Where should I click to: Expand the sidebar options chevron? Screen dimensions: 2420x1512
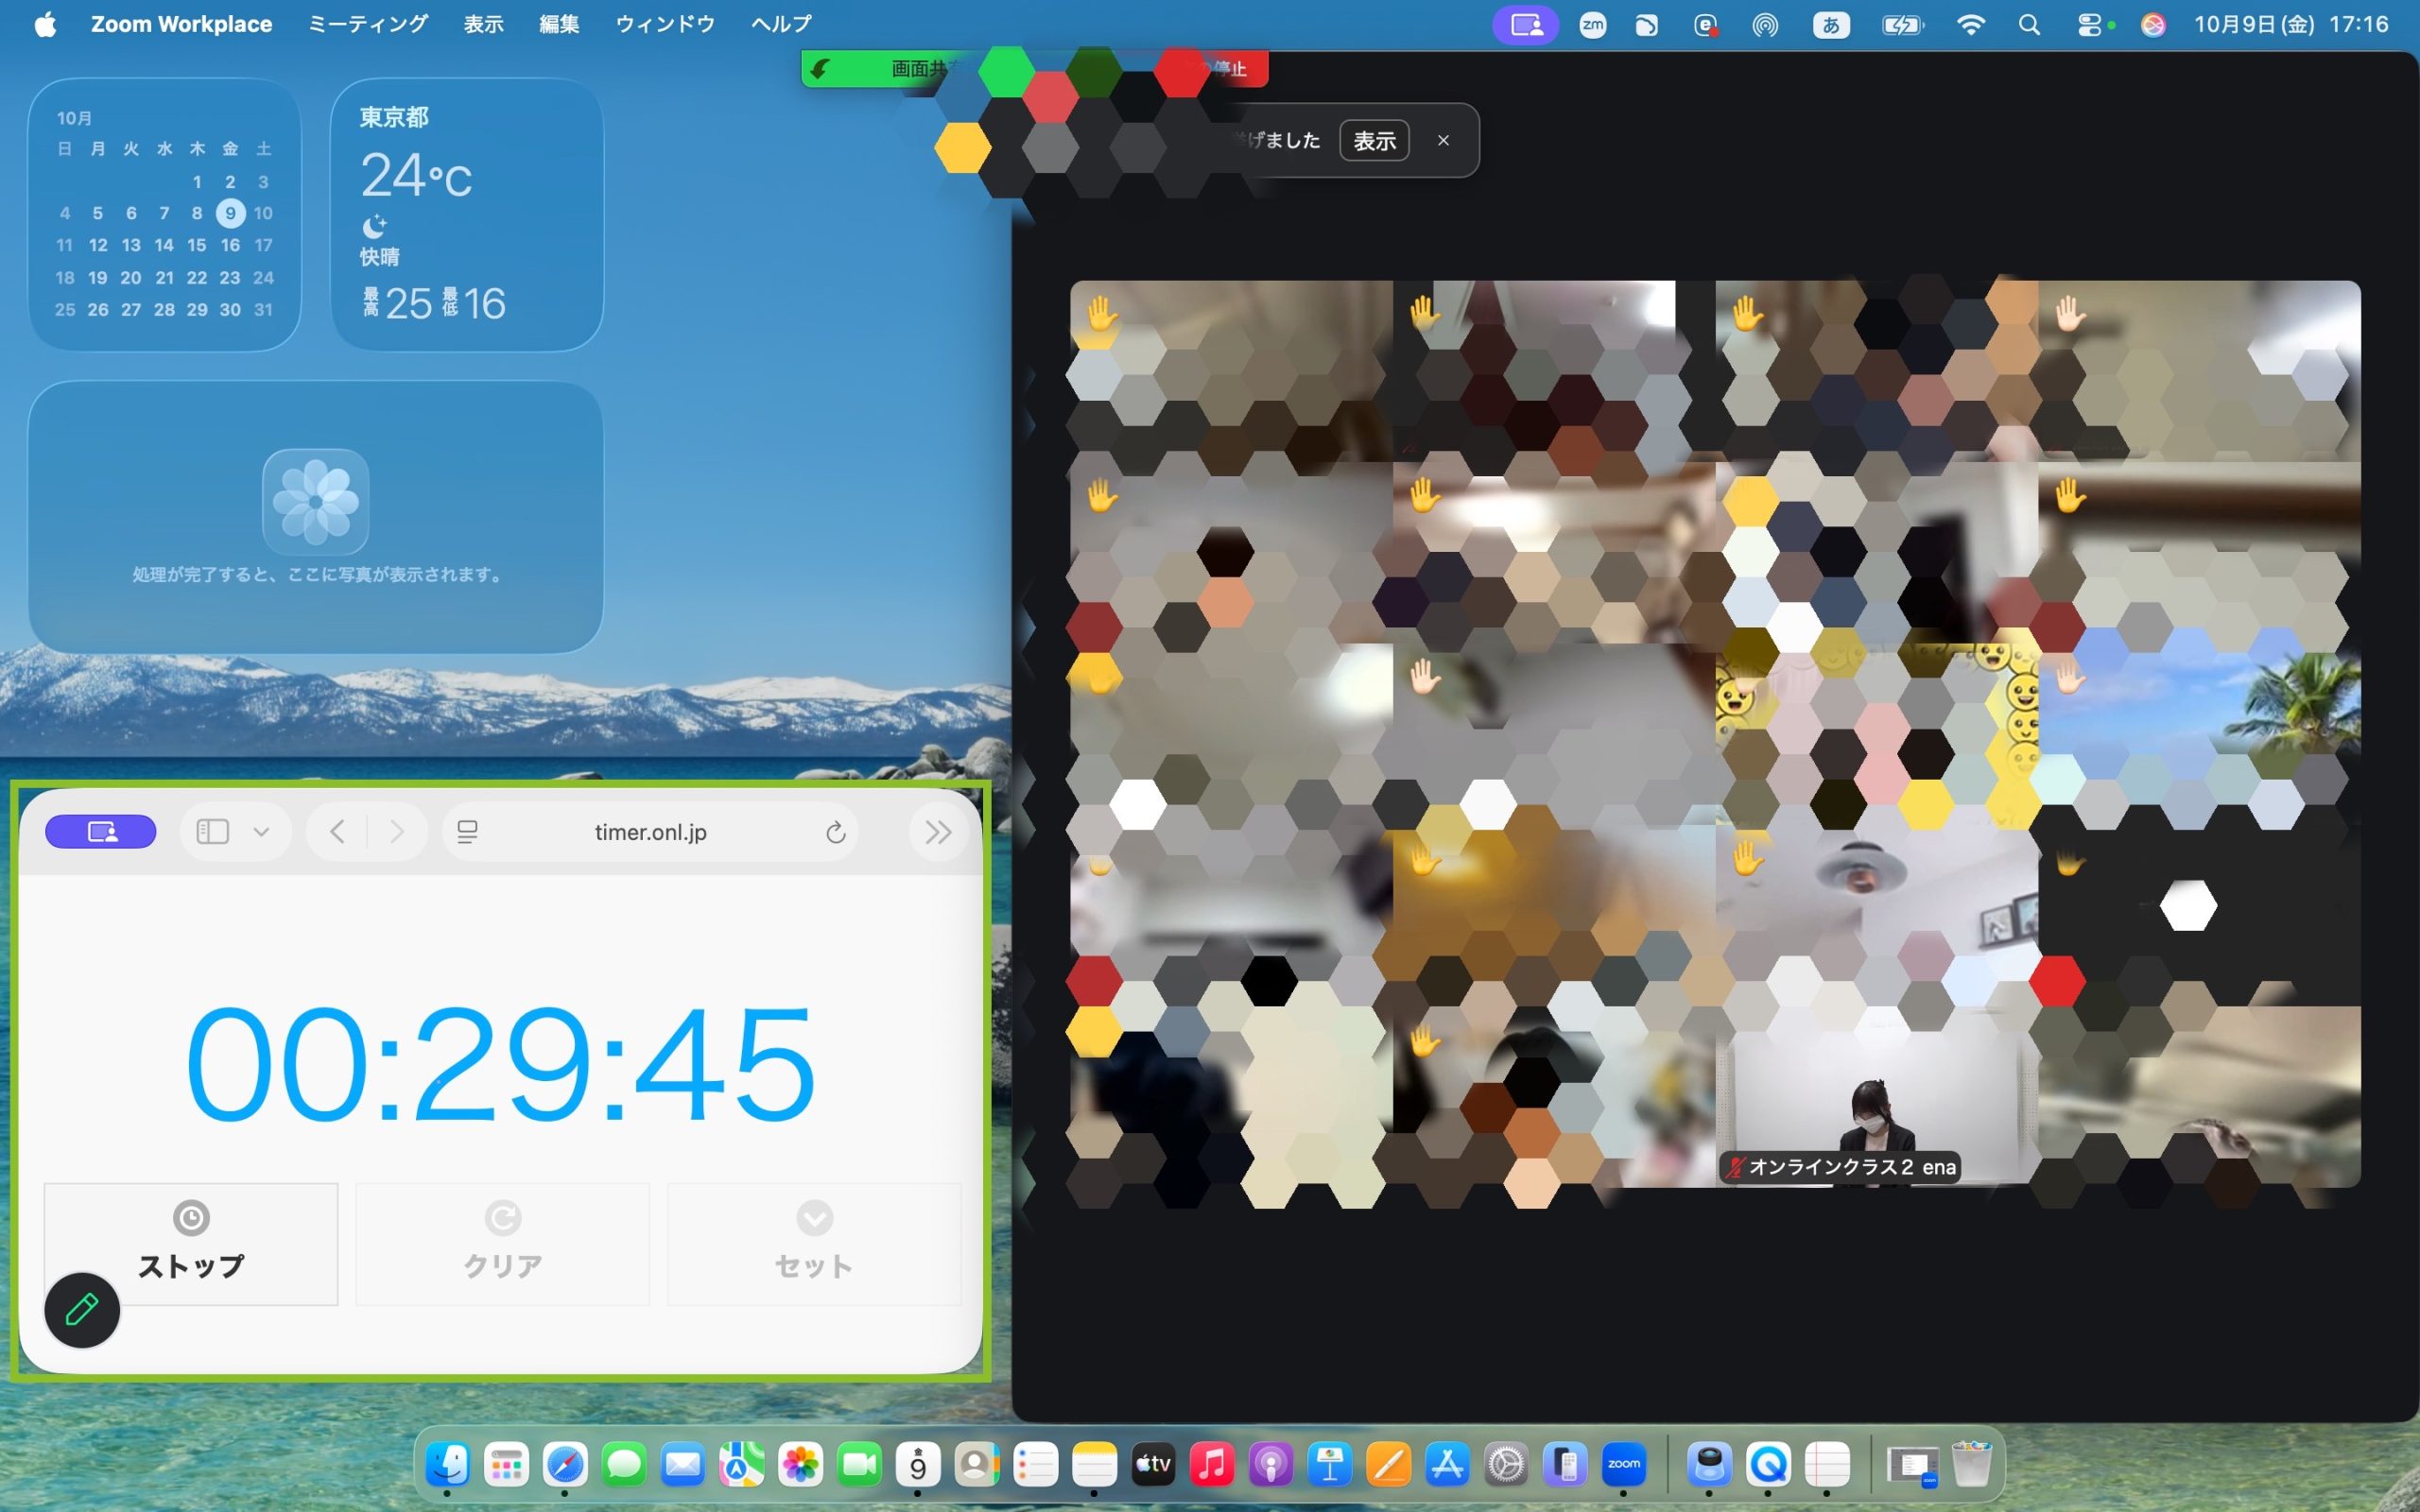click(x=262, y=832)
